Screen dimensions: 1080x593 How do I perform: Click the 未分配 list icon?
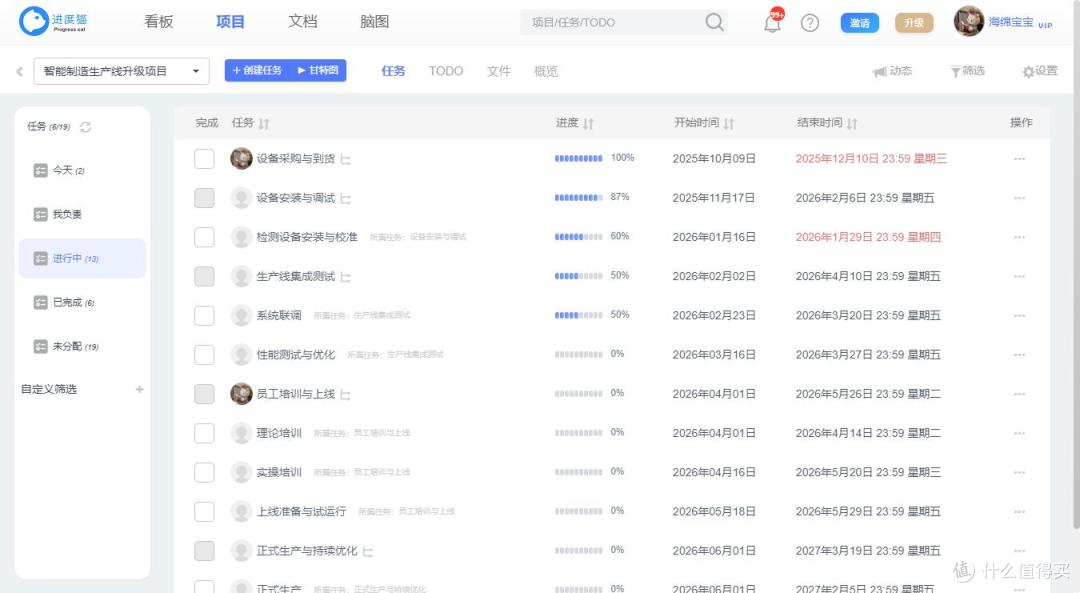(41, 346)
